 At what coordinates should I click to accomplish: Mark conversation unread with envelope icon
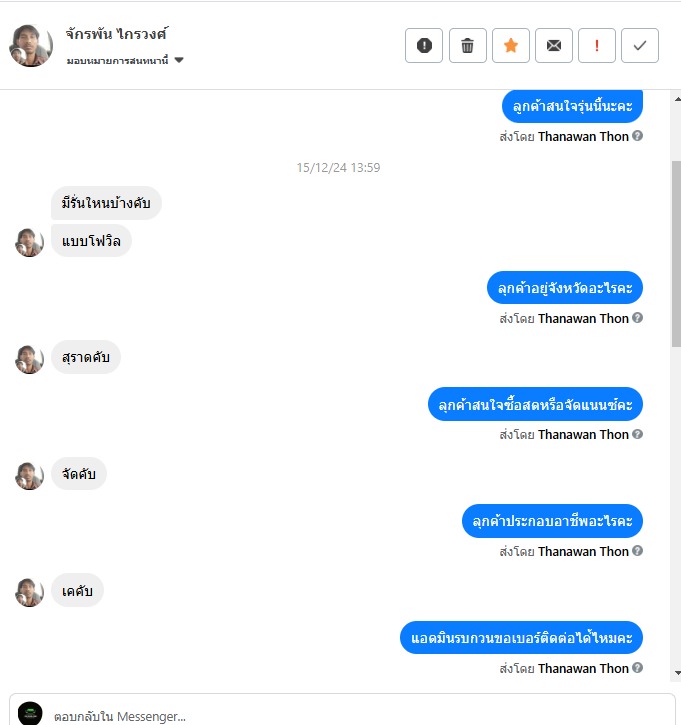[x=554, y=45]
